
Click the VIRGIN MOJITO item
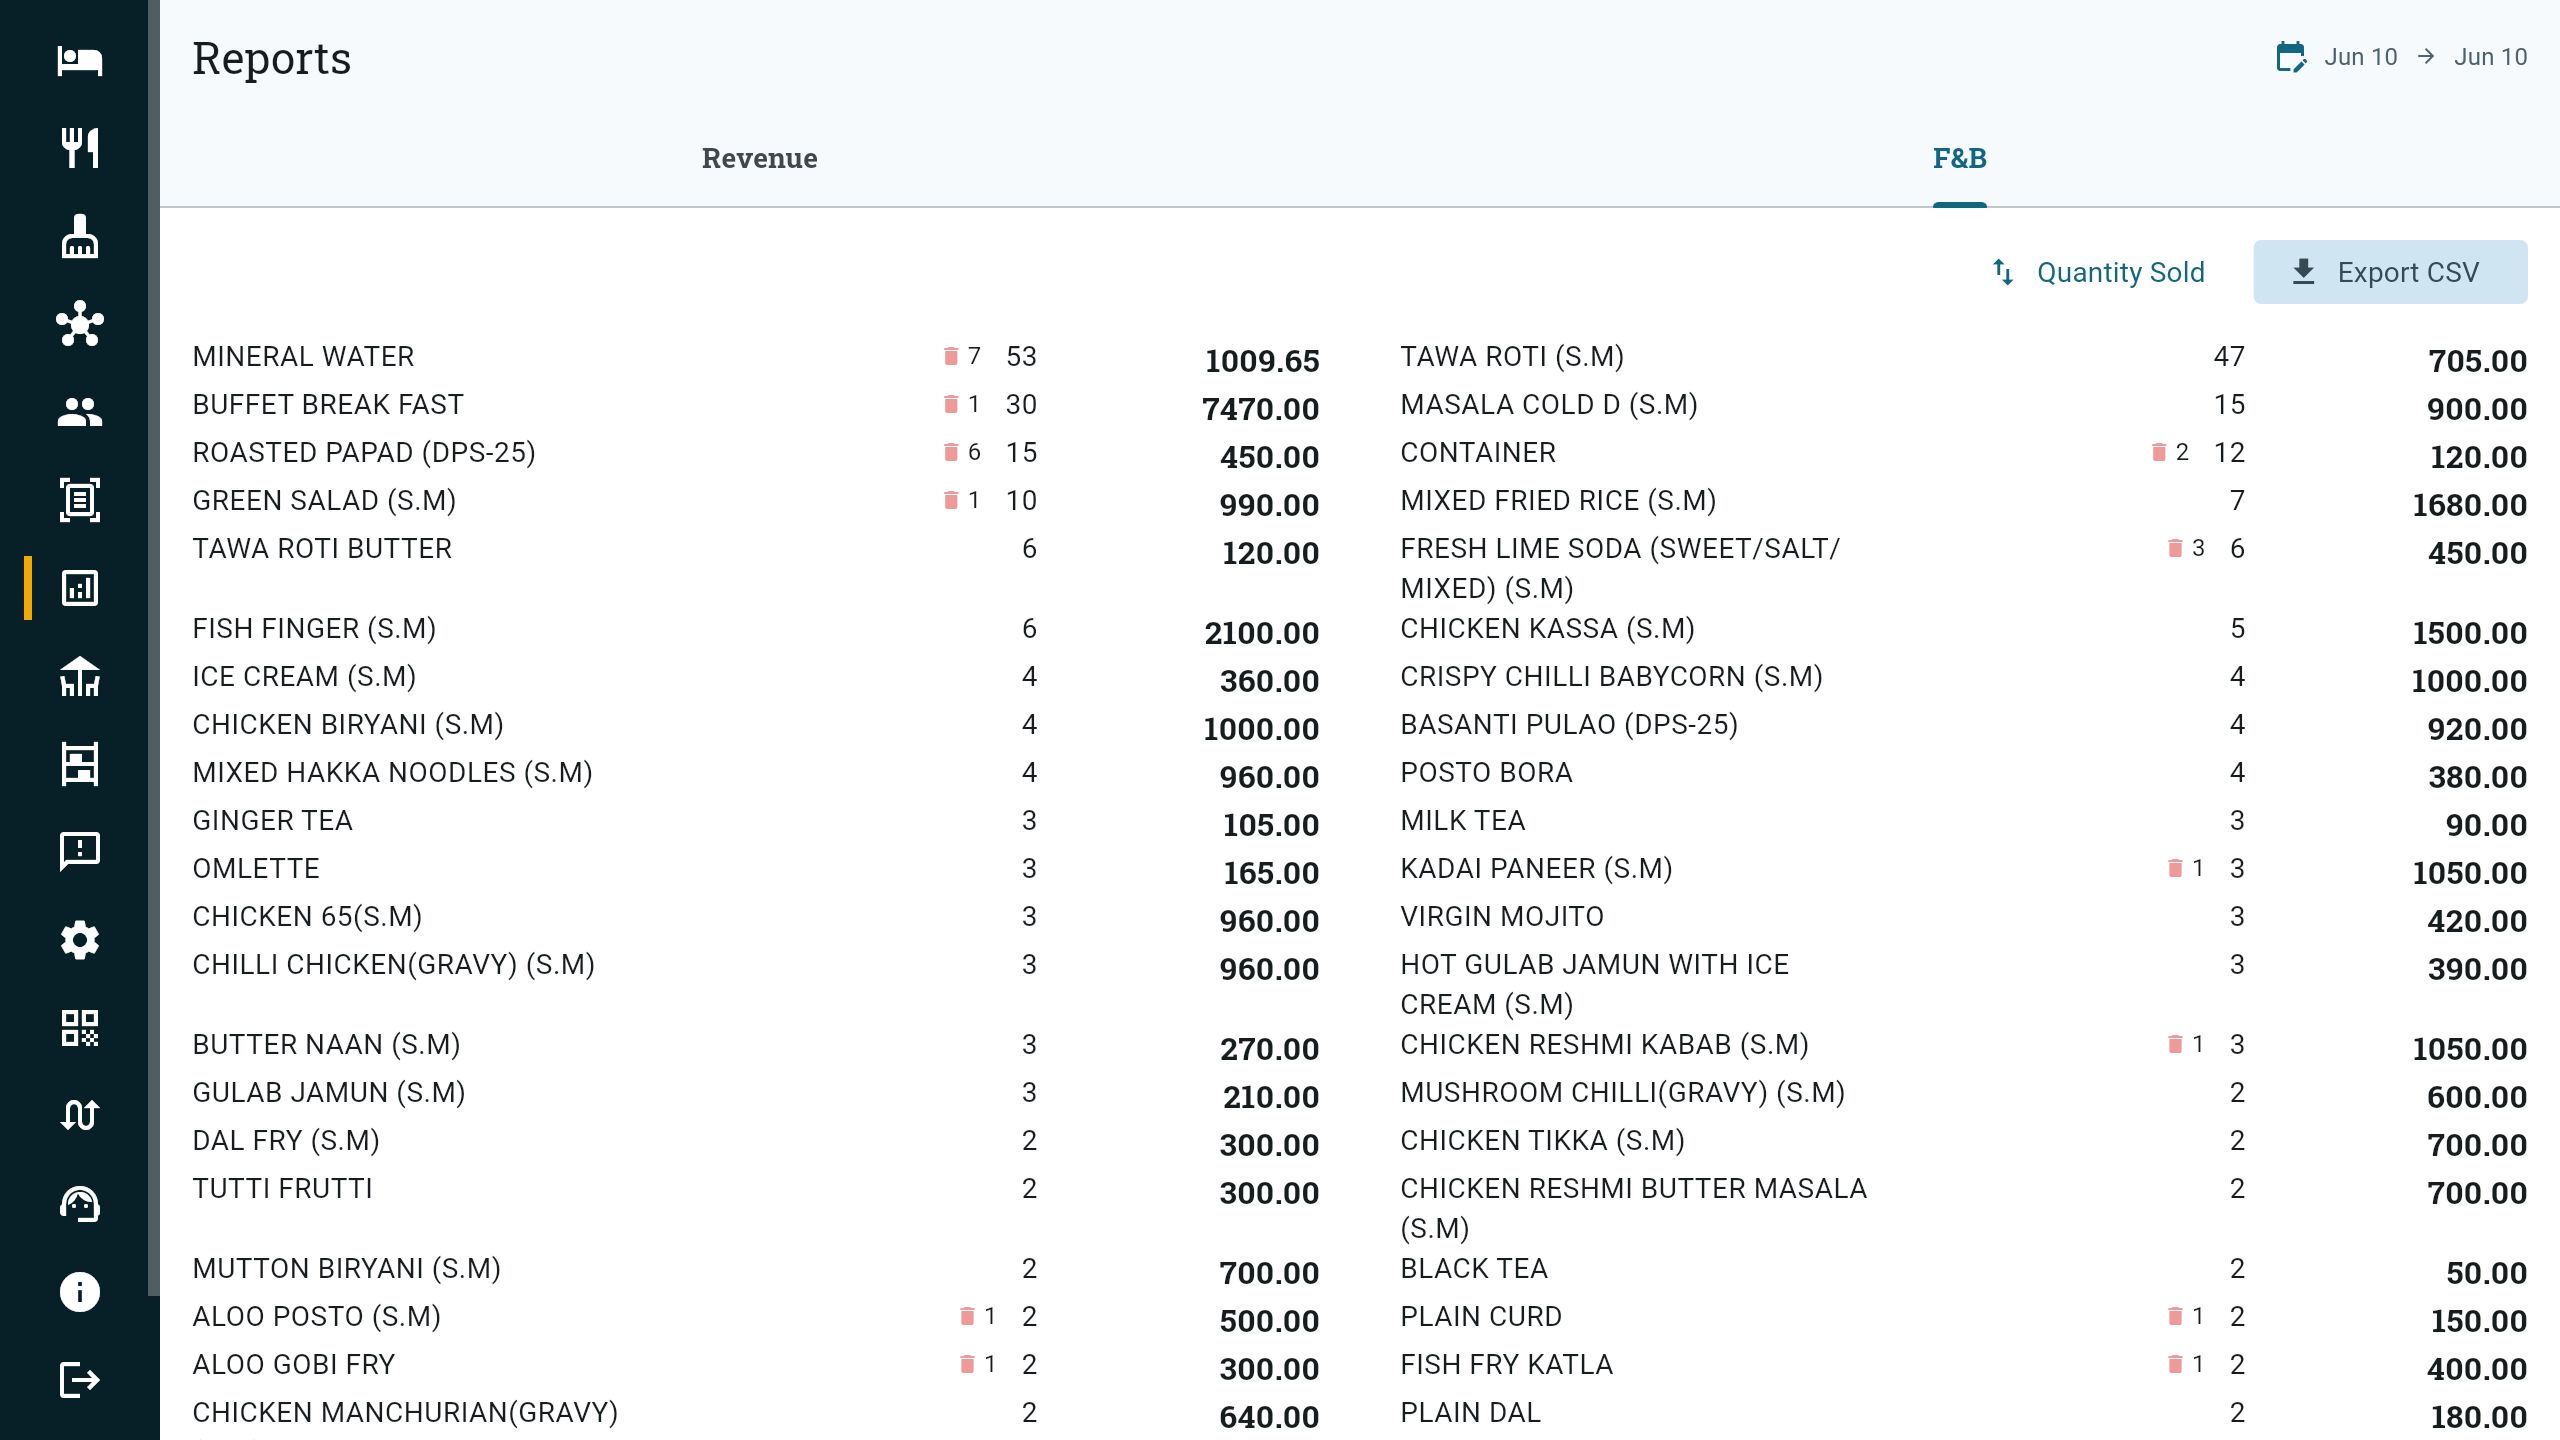1502,916
